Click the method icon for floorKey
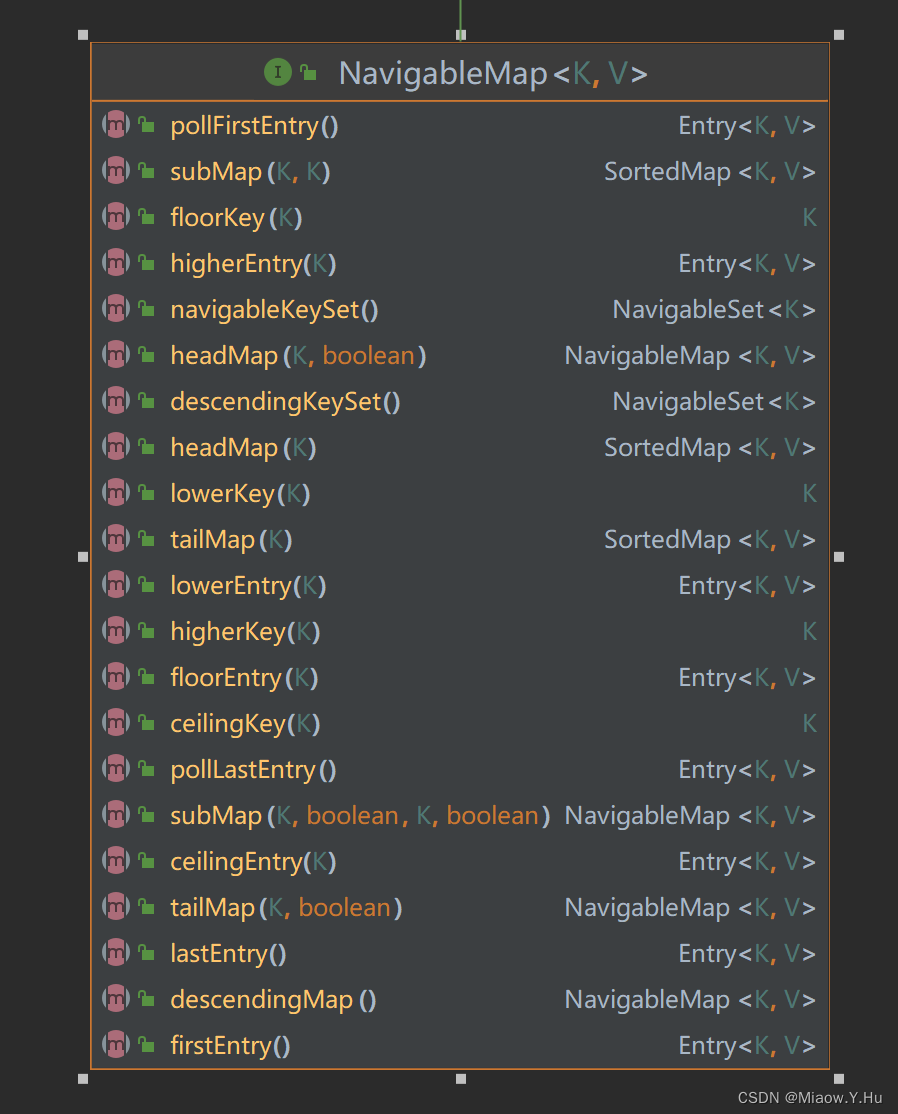Image resolution: width=898 pixels, height=1114 pixels. pyautogui.click(x=116, y=217)
